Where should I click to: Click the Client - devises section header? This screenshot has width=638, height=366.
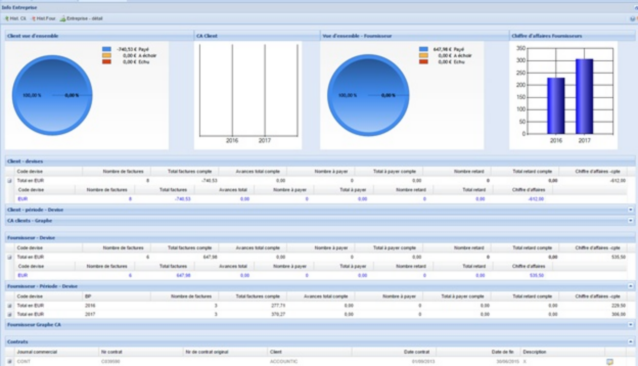(320, 161)
